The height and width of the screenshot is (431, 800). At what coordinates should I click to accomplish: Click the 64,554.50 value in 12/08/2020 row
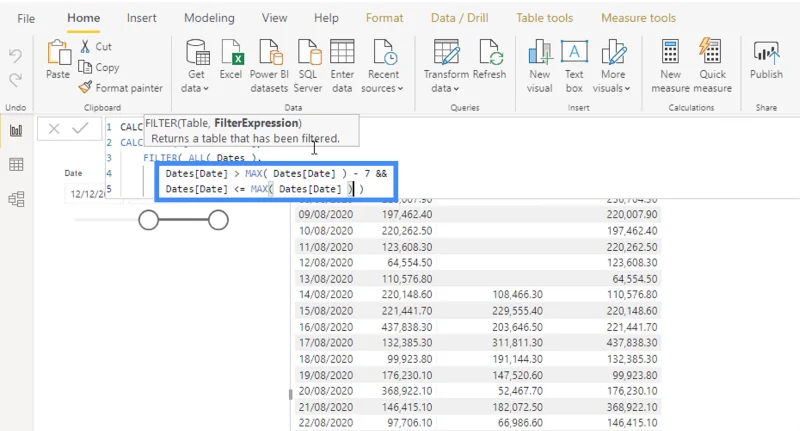pyautogui.click(x=410, y=263)
